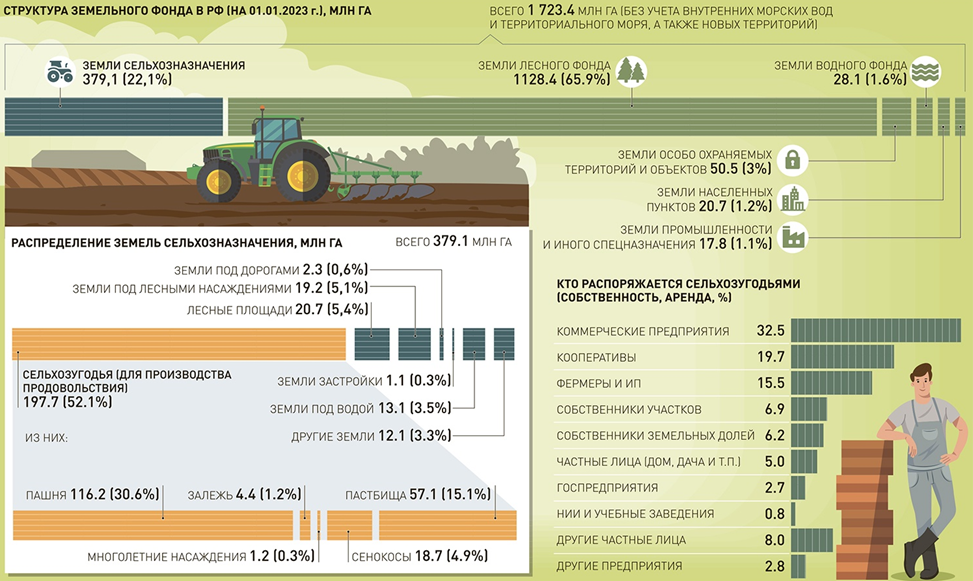
Task: Click the waves icon for Земли водного фонда
Action: pos(924,71)
